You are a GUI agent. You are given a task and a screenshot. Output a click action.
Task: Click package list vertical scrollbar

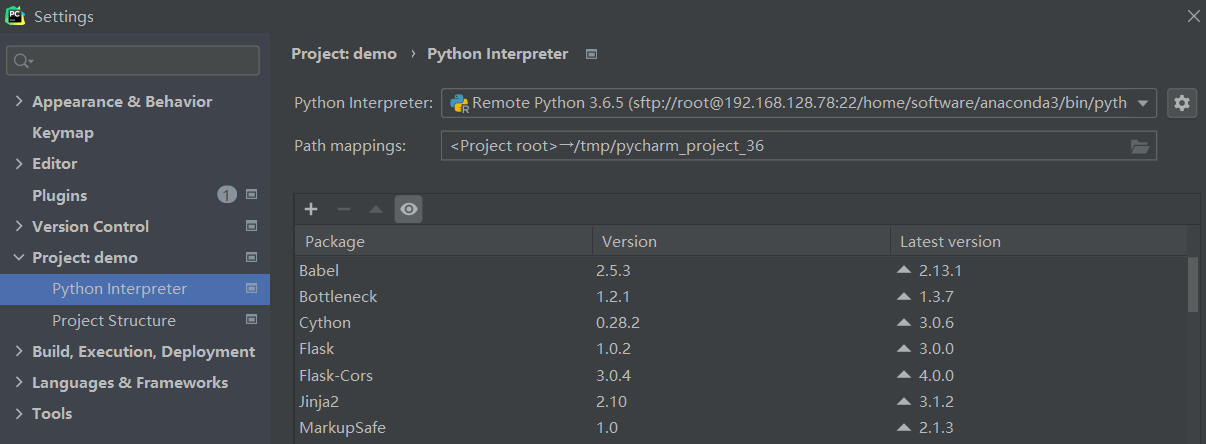point(1192,285)
